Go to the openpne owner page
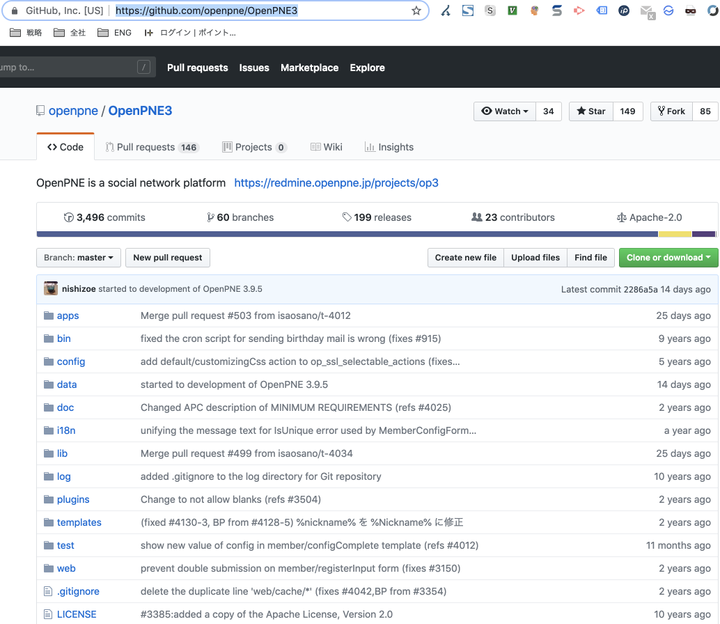This screenshot has height=624, width=720. coord(73,111)
